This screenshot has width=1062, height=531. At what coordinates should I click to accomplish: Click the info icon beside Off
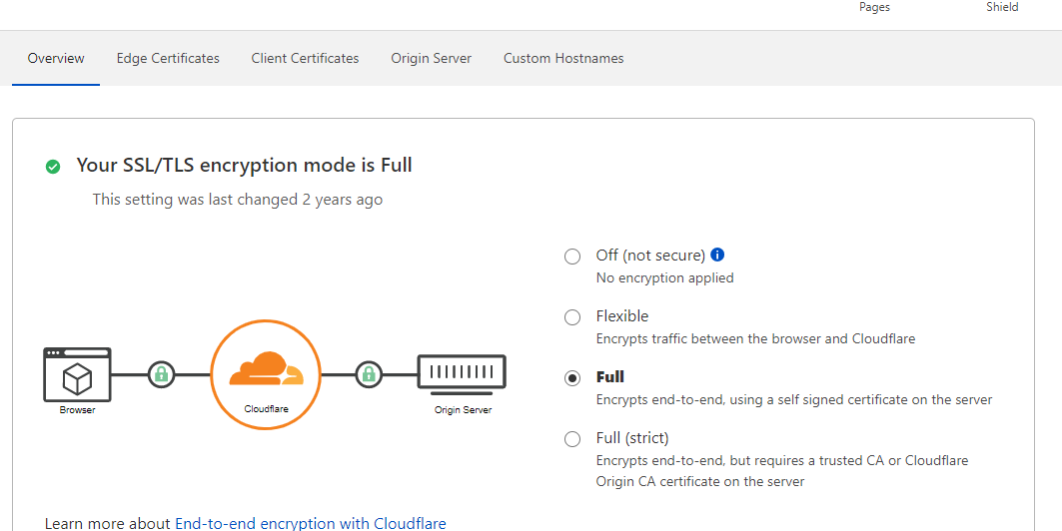pyautogui.click(x=717, y=255)
